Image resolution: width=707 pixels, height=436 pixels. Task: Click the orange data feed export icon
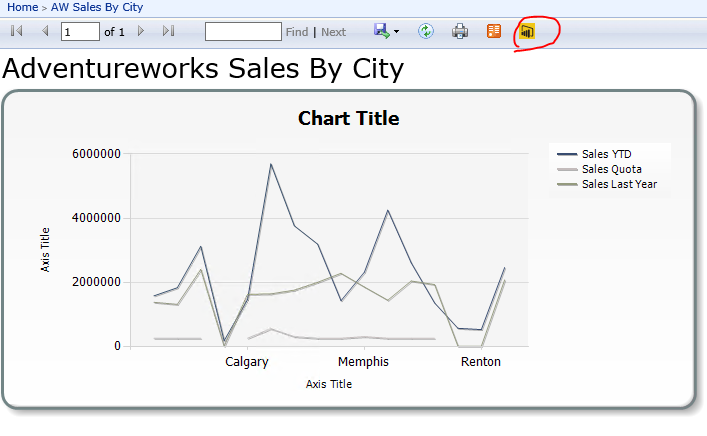coord(494,32)
